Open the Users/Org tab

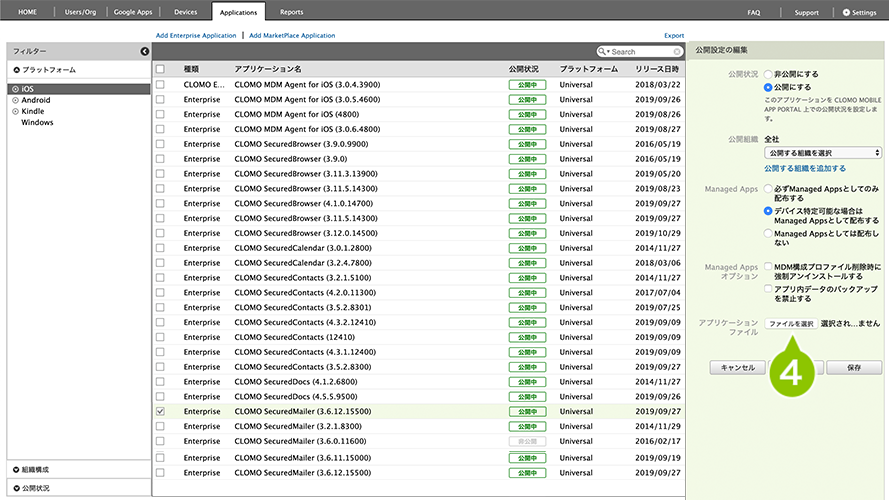click(x=81, y=12)
